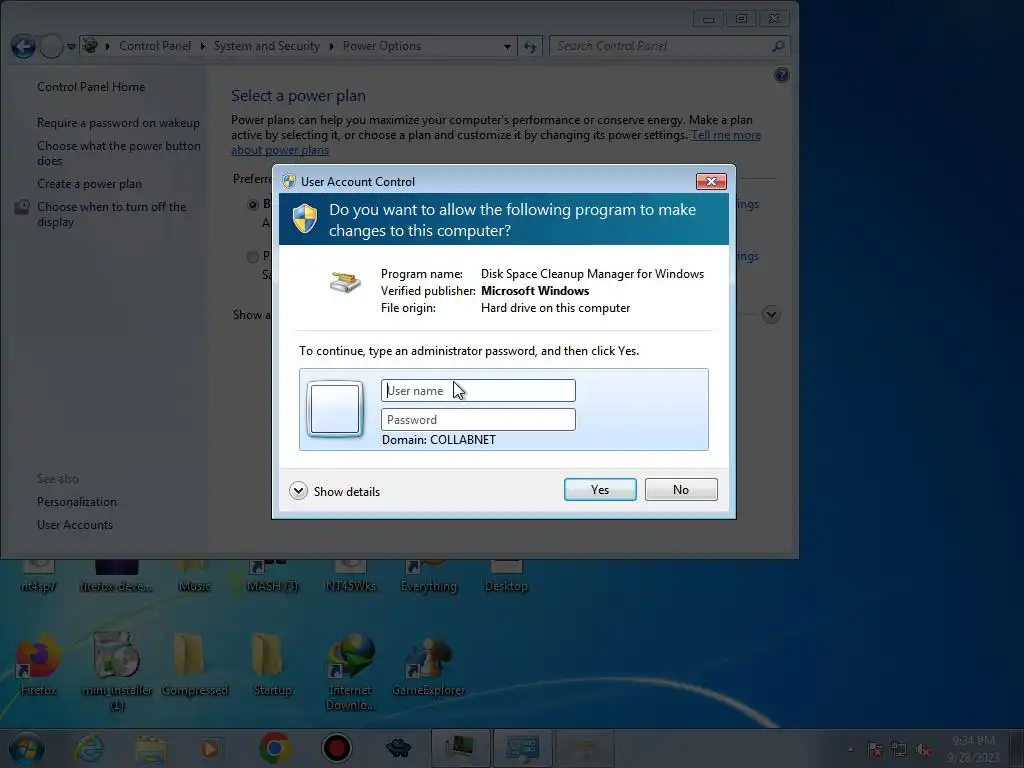The width and height of the screenshot is (1024, 768).
Task: Open the NT45Wks desktop icon
Action: pyautogui.click(x=351, y=577)
